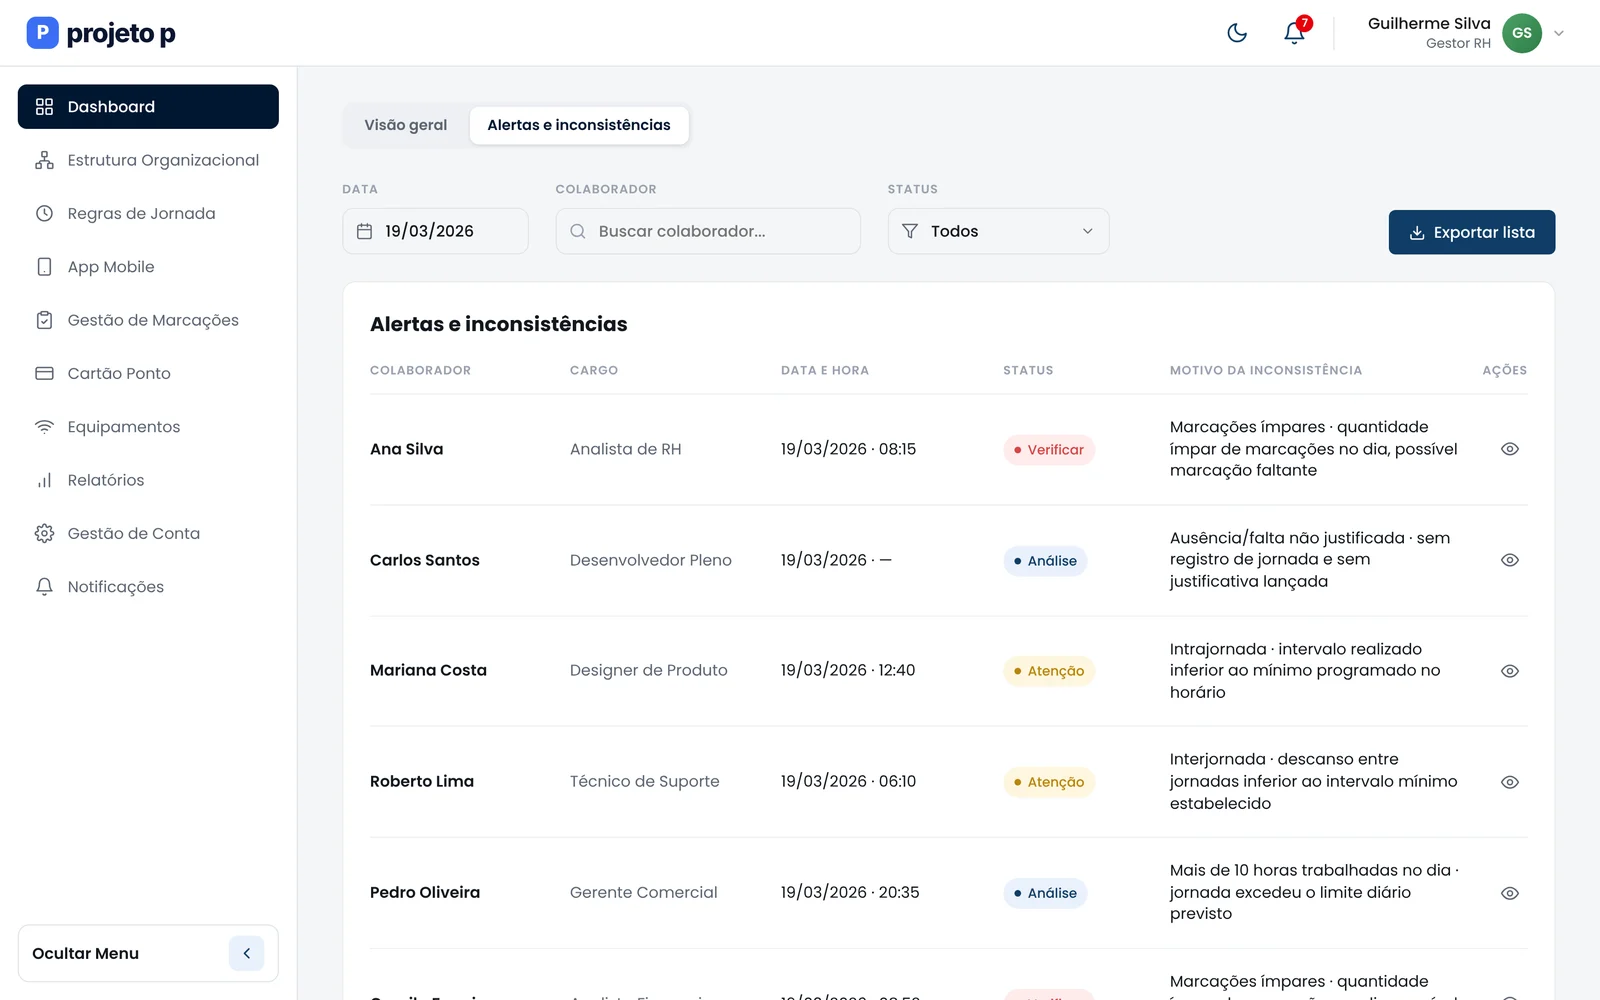View details for Pedro Oliveira's alert
The height and width of the screenshot is (1000, 1600).
tap(1510, 893)
